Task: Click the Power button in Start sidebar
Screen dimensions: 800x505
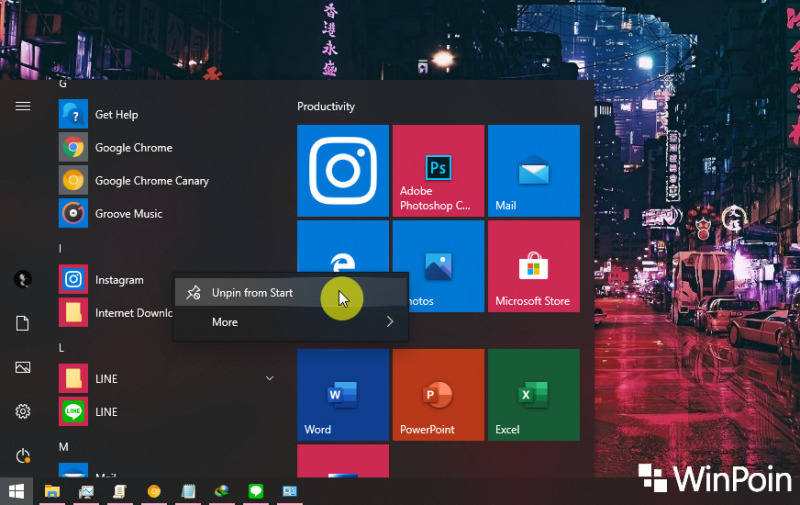Action: click(x=22, y=455)
